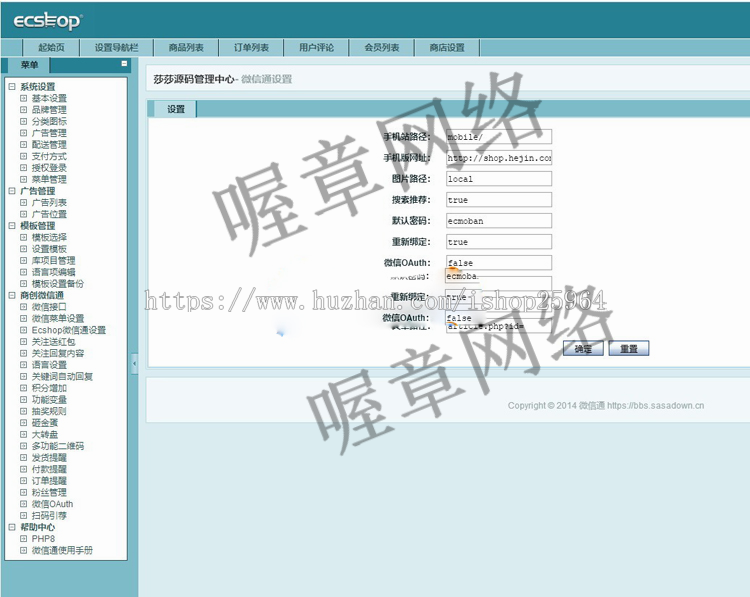Open 菜单管理 menu item
750x597 pixels.
coord(49,179)
